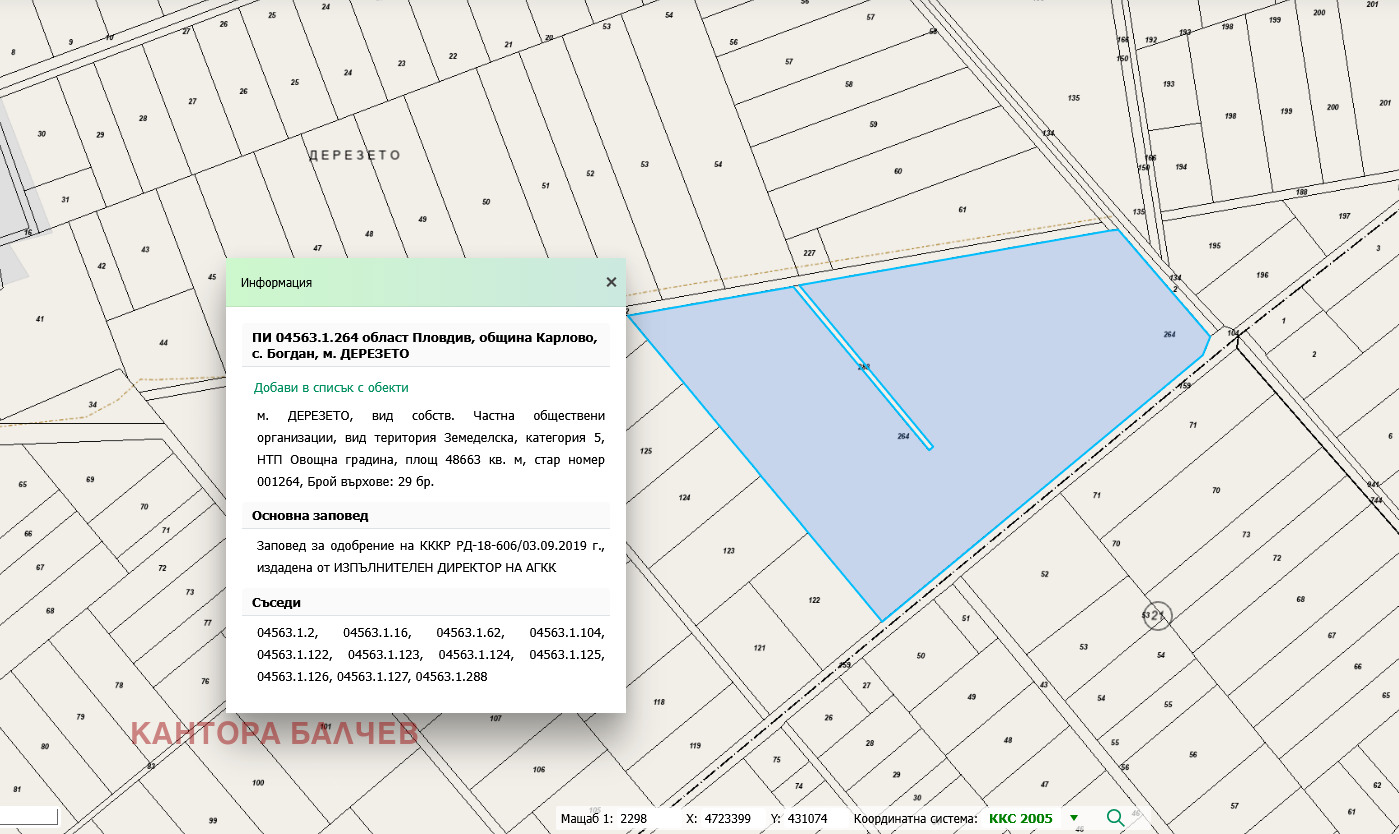
Task: Click neighbor ID 04563.1.104
Action: click(x=567, y=633)
